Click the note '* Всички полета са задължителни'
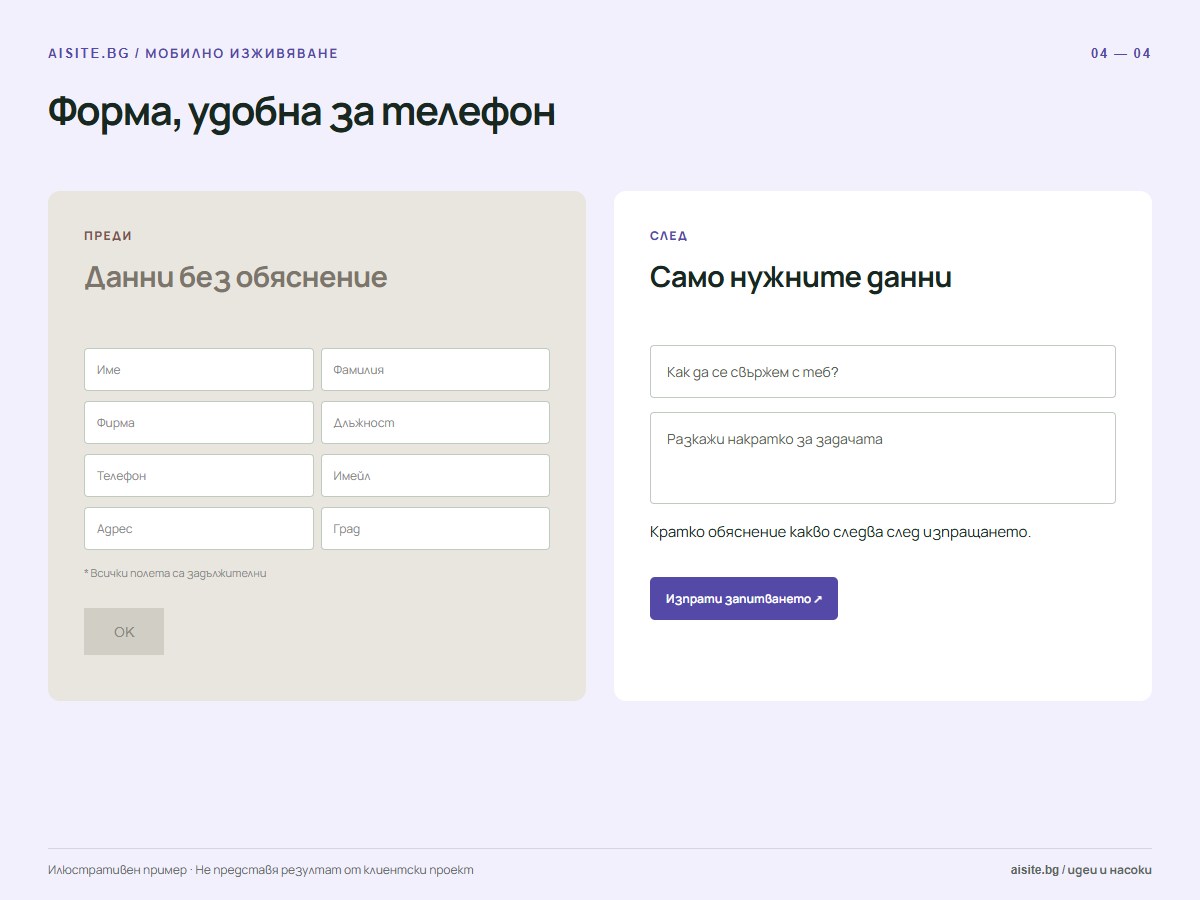This screenshot has width=1200, height=900. tap(175, 574)
